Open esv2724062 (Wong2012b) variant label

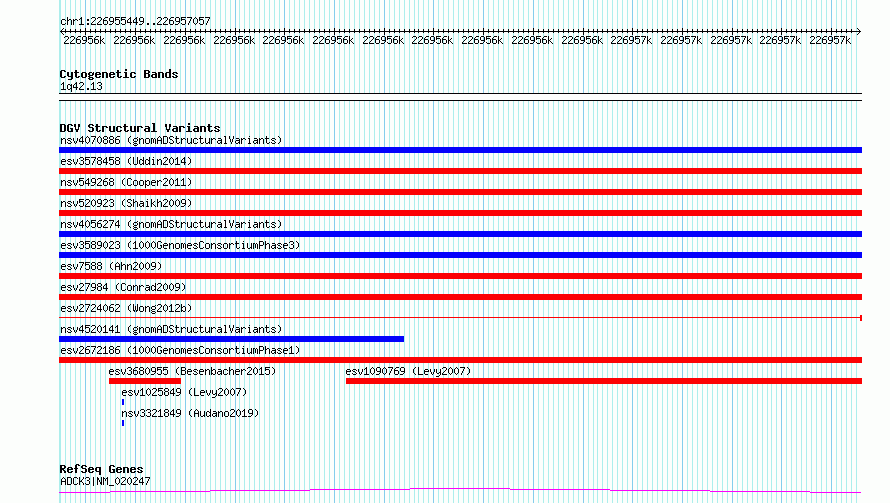(x=126, y=308)
